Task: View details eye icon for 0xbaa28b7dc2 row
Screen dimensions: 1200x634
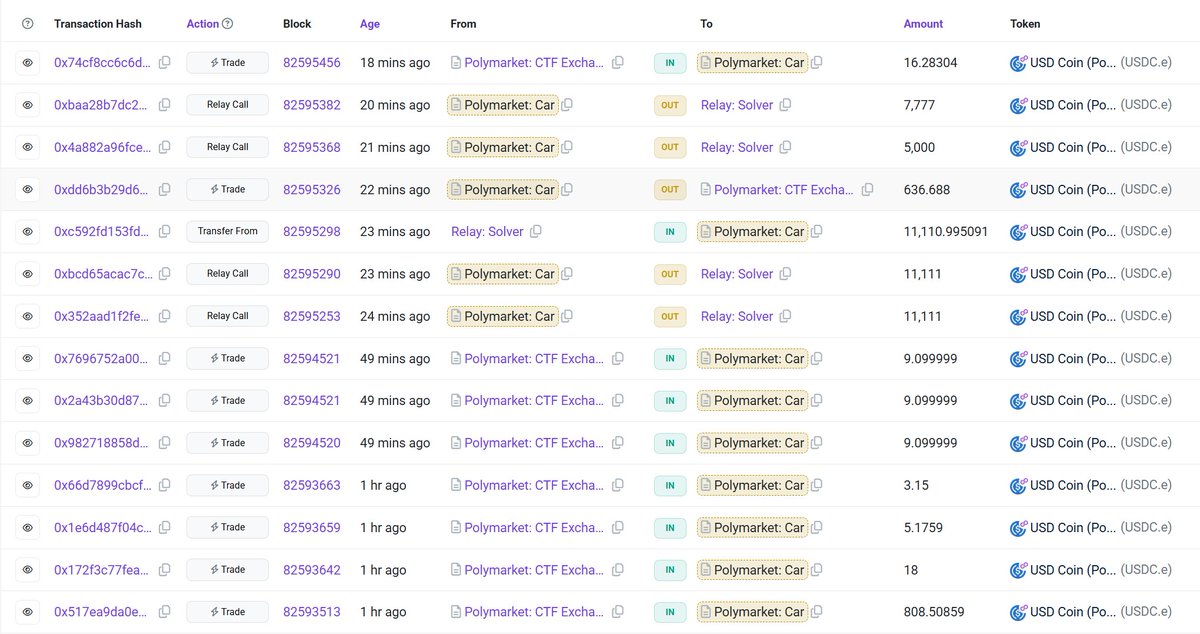Action: coord(28,105)
